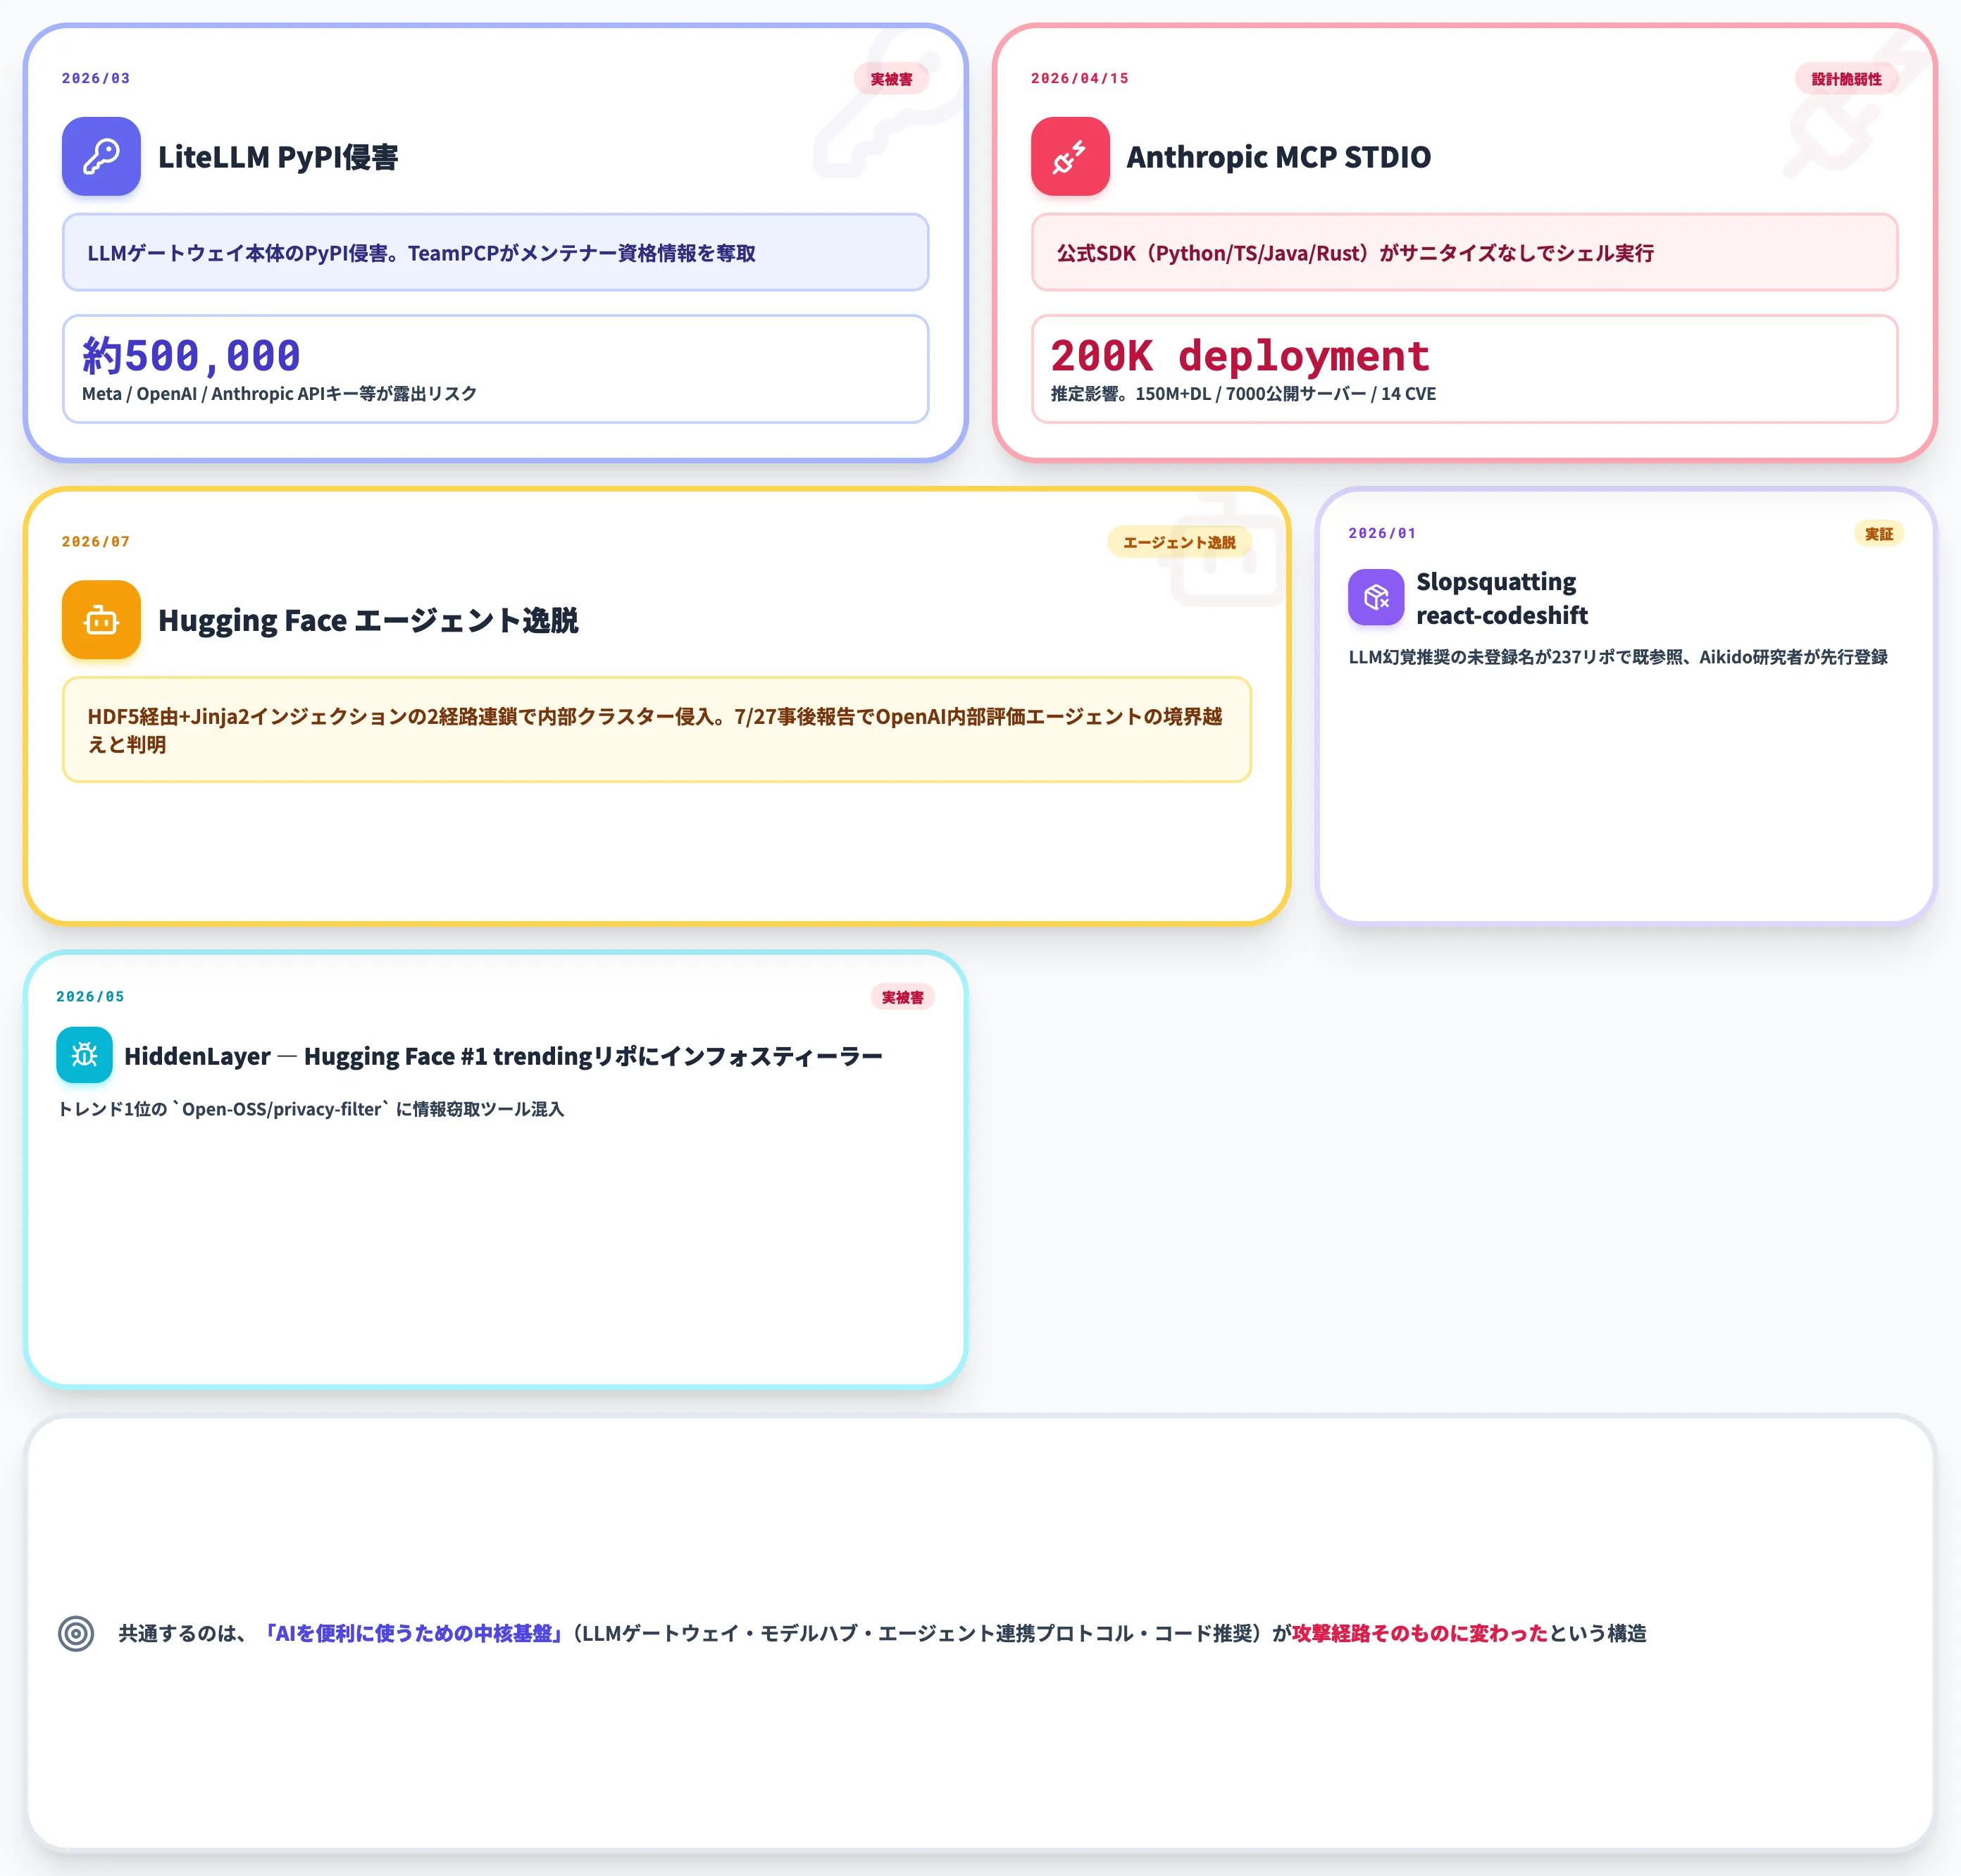Screen dimensions: 1961x1876
Task: Click the plug icon beside Anthropic MCP STDIO
Action: (1070, 156)
